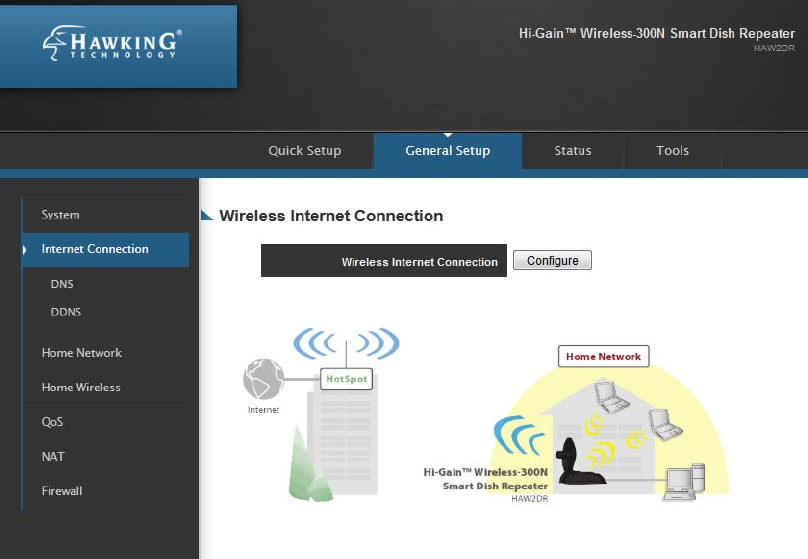Click the Home Network label in diagram

[603, 357]
